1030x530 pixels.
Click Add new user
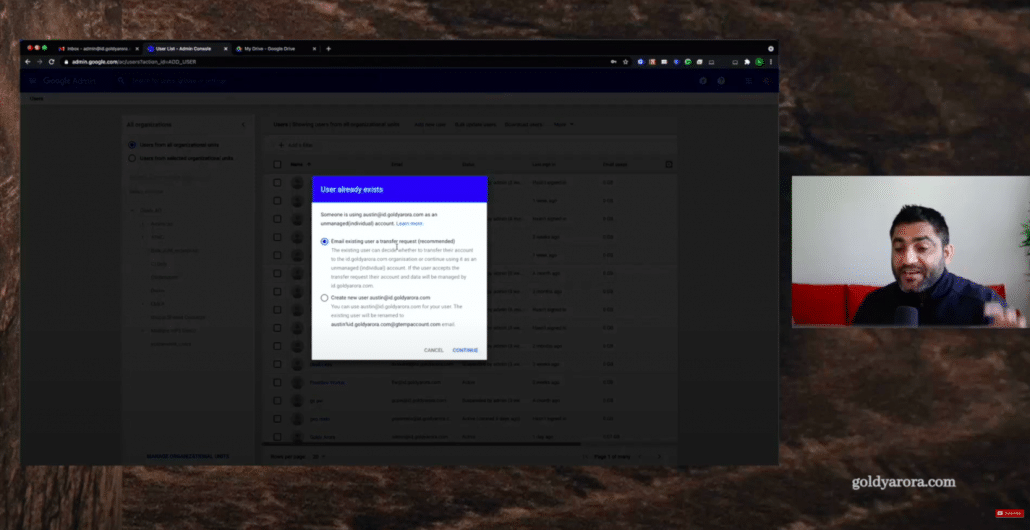(x=430, y=124)
